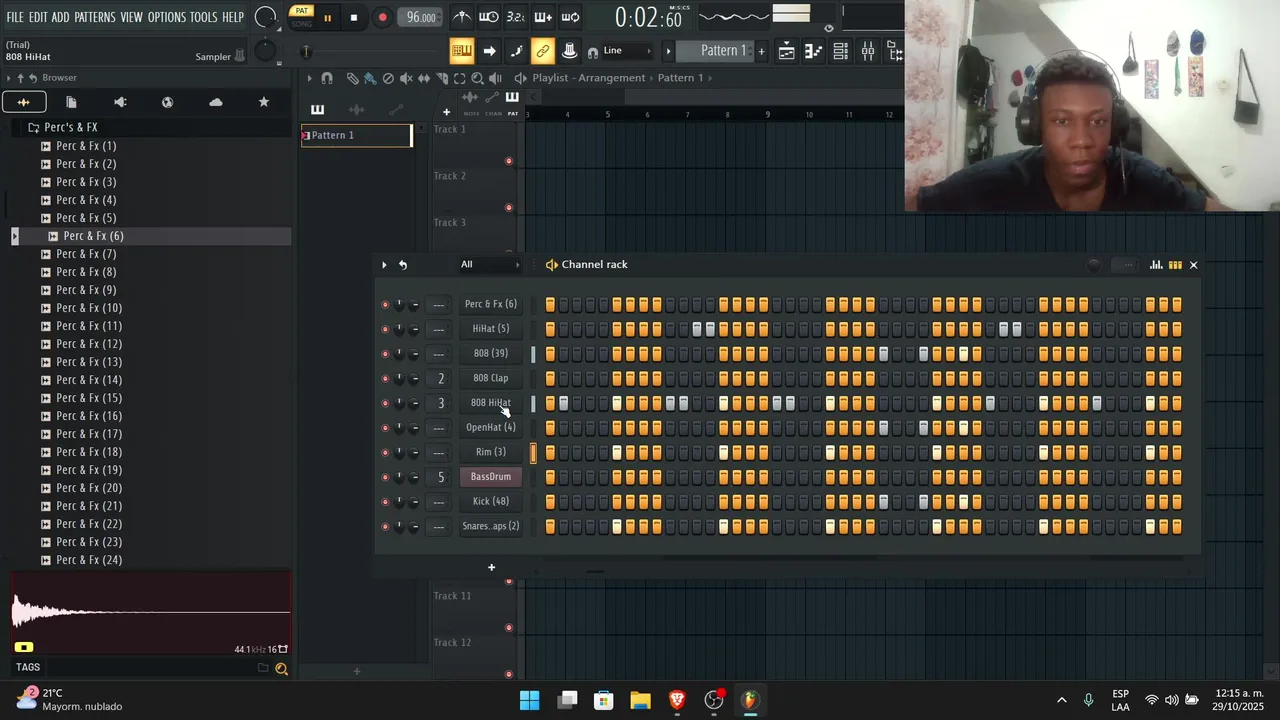This screenshot has height=720, width=1280.
Task: Open the channel rack All filter dropdown
Action: pyautogui.click(x=490, y=265)
